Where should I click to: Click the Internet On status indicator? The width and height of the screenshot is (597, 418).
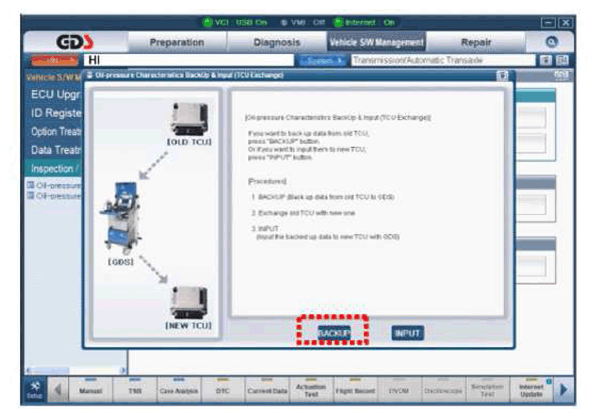click(364, 22)
